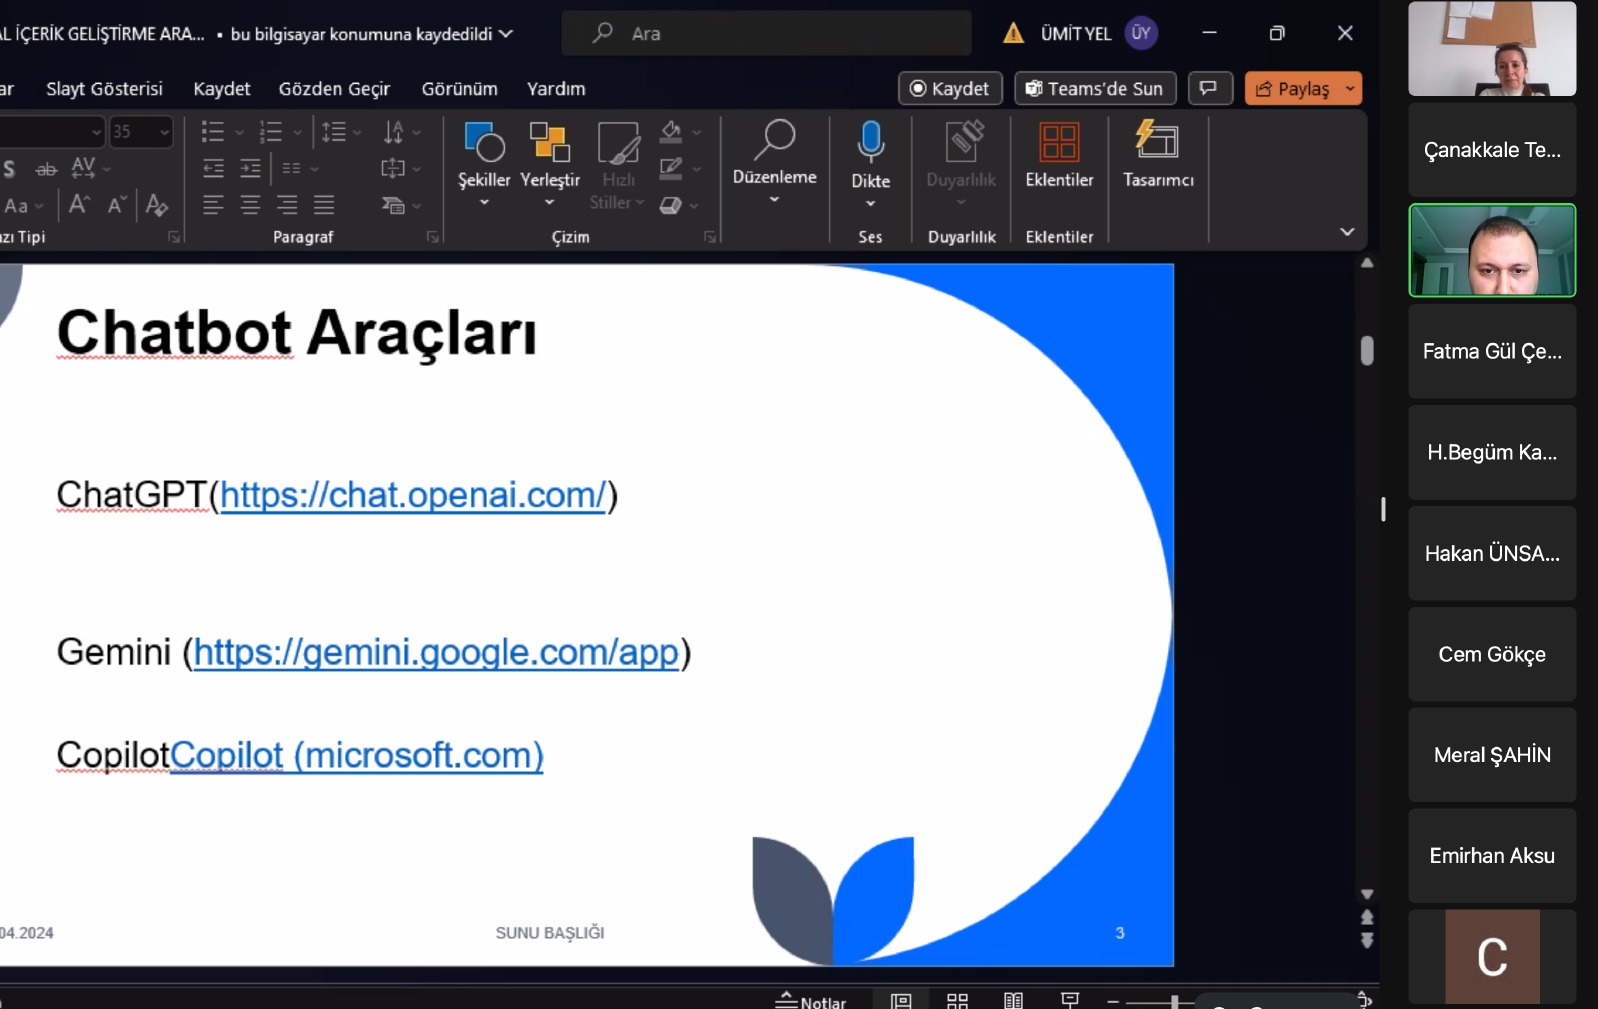Screen dimensions: 1598x1009
Task: Open the Tasarımcı designer pane
Action: click(x=1158, y=153)
